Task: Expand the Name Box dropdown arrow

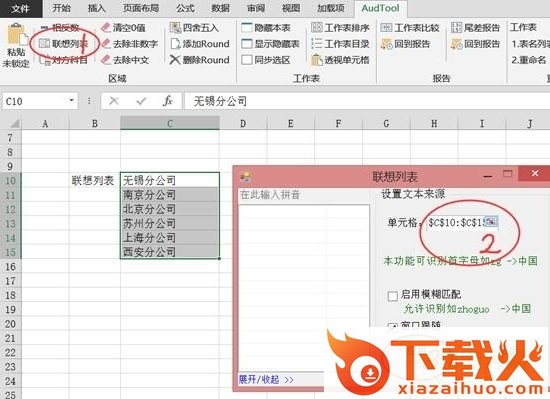Action: tap(72, 101)
